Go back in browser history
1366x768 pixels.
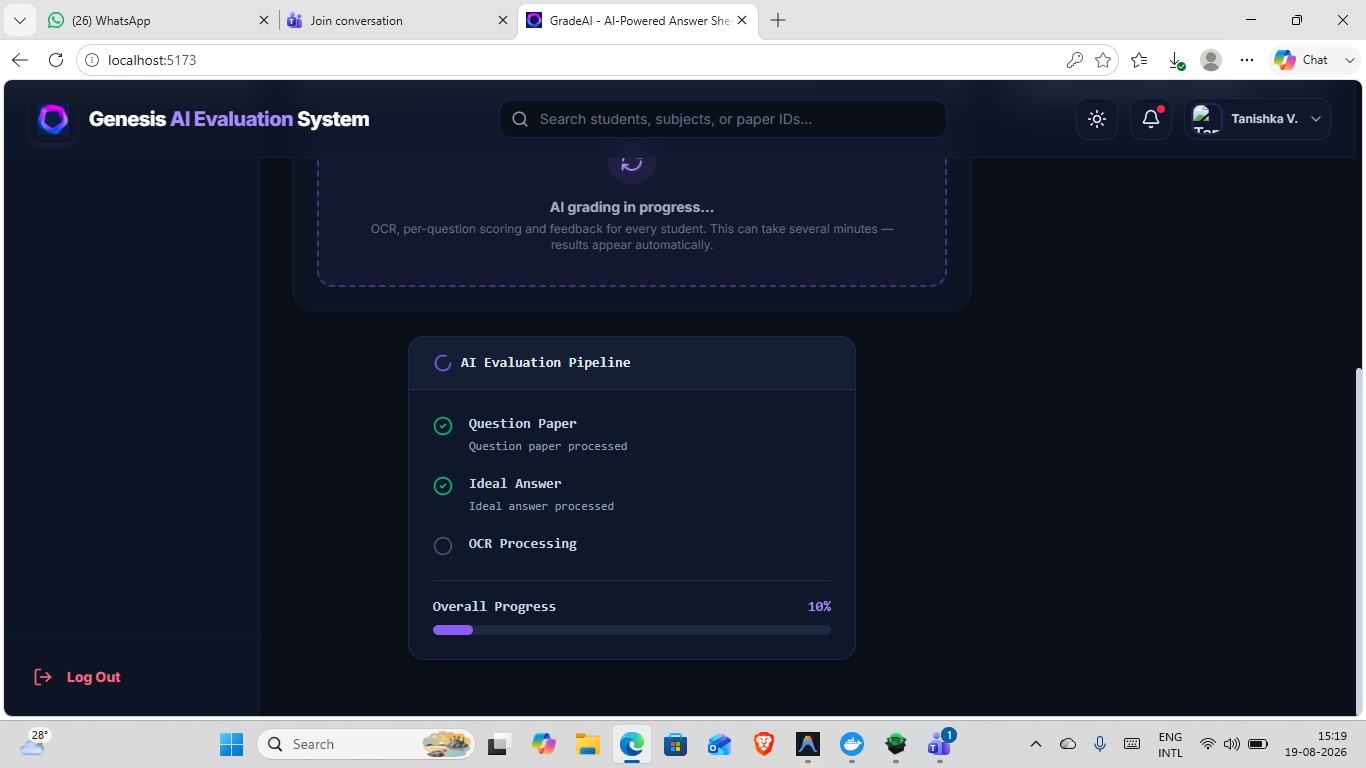coord(20,60)
